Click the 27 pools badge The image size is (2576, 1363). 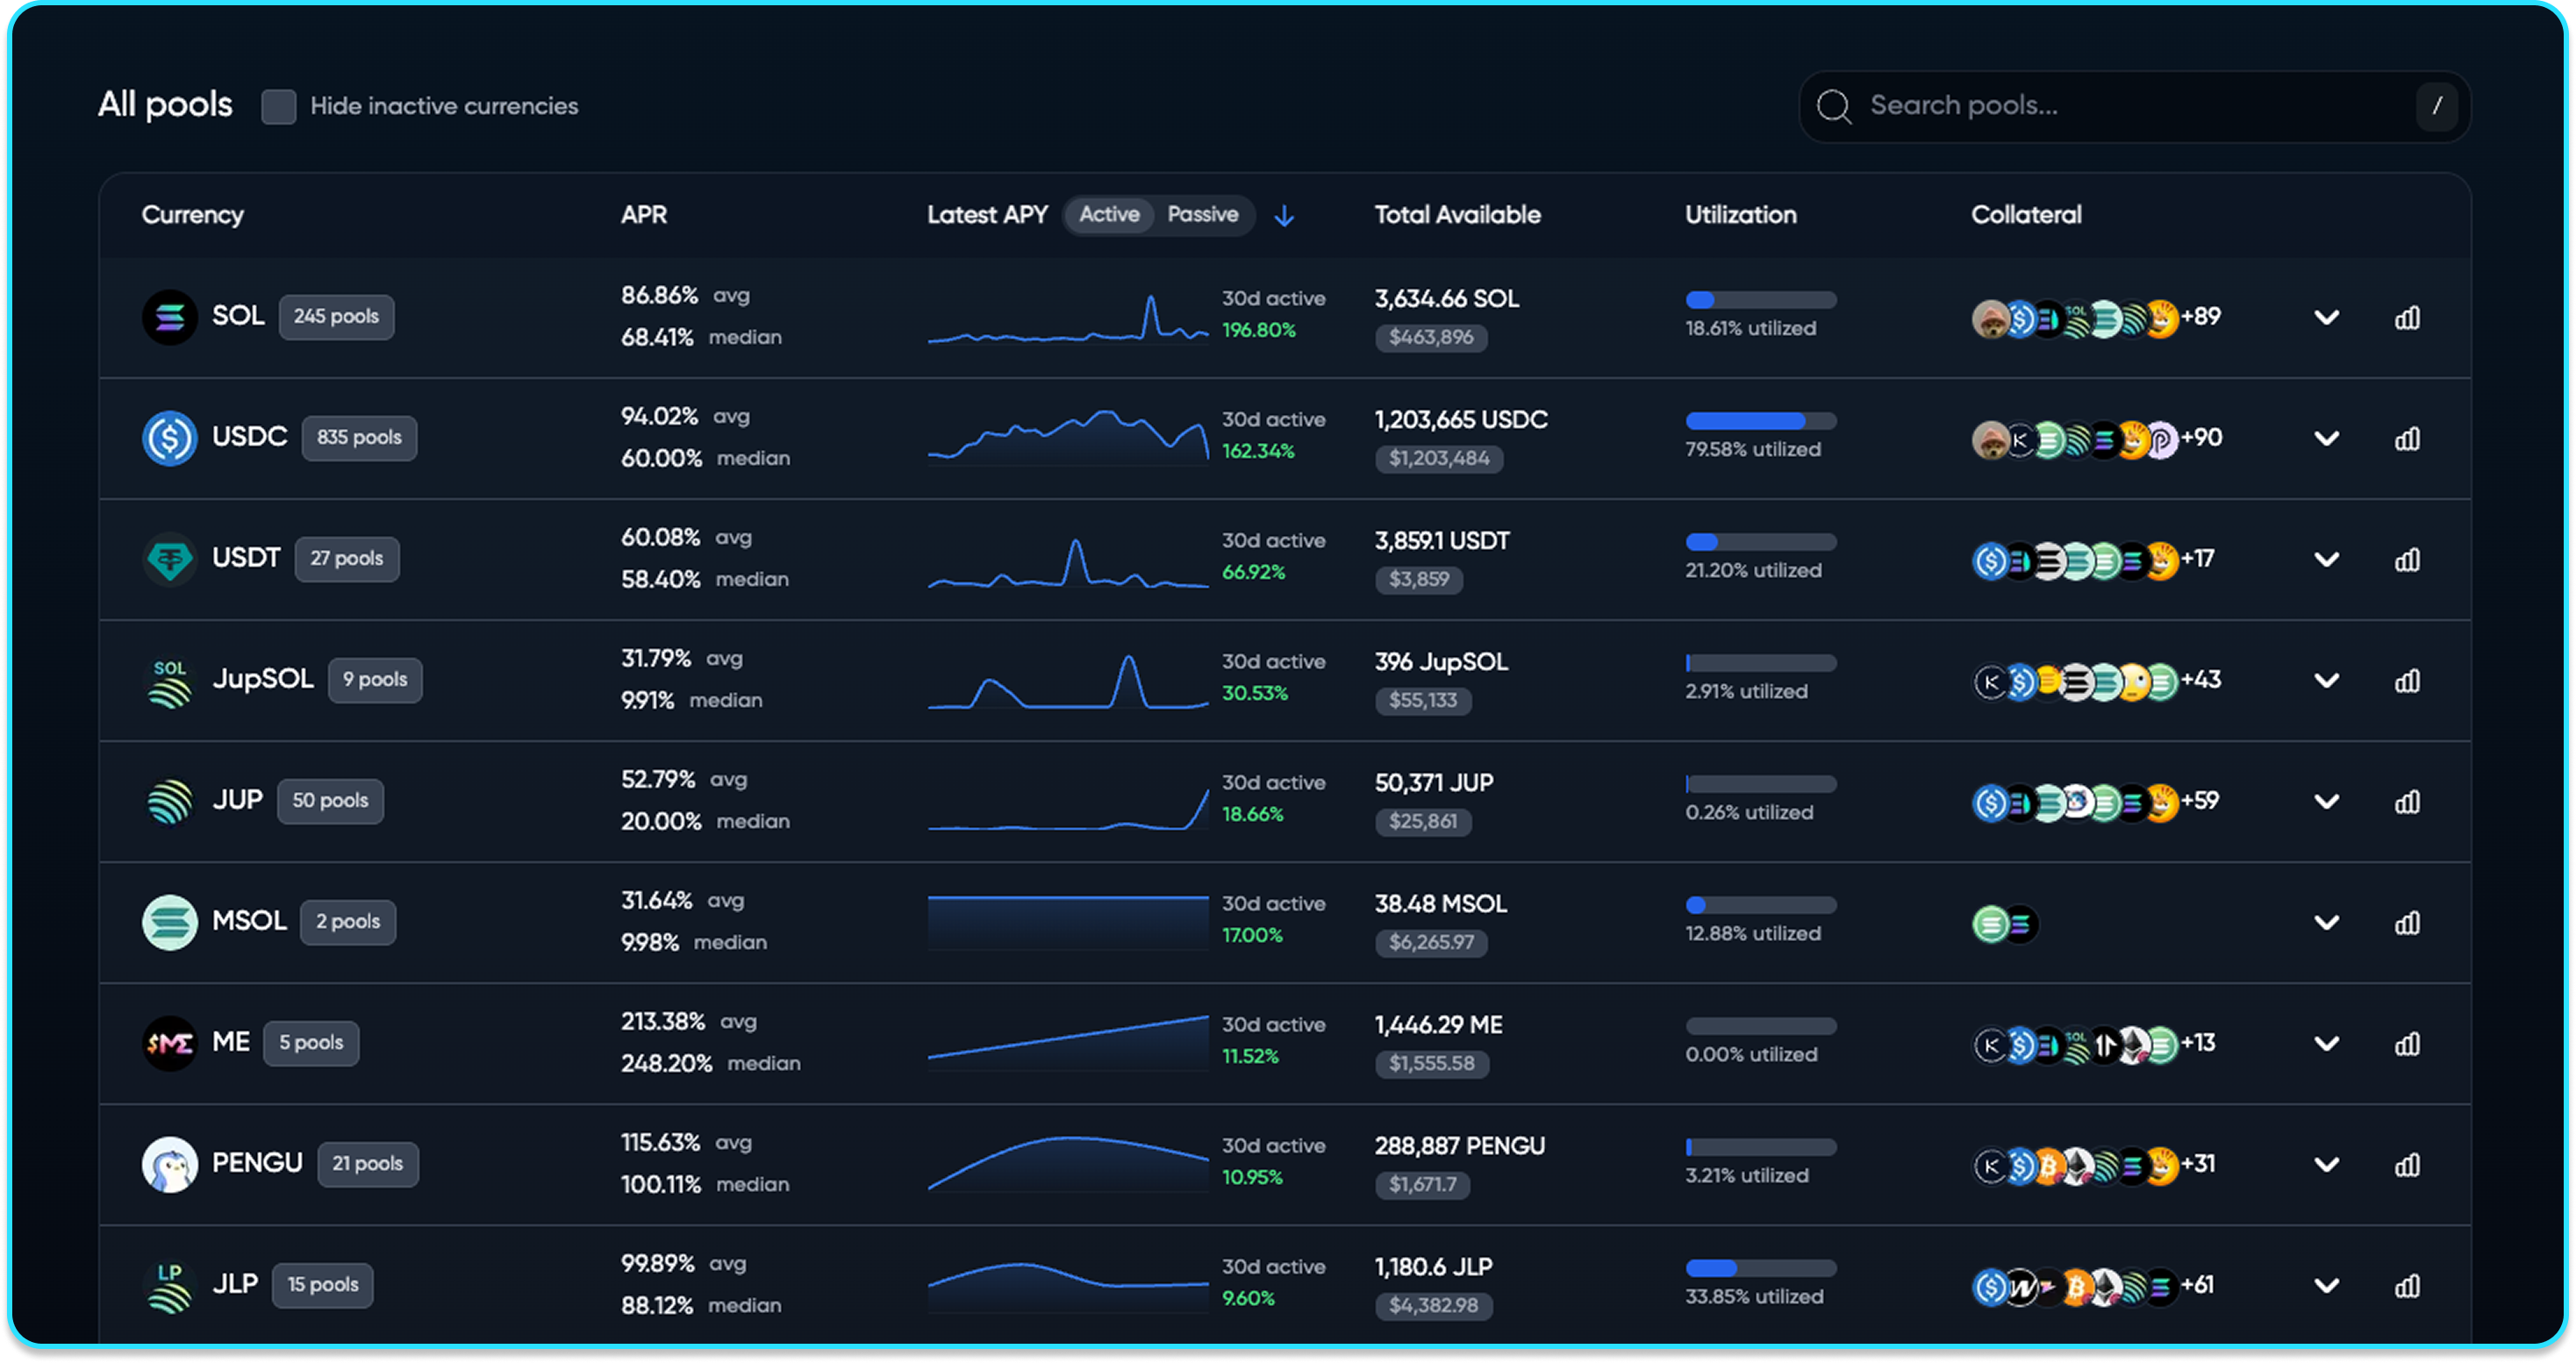point(346,559)
